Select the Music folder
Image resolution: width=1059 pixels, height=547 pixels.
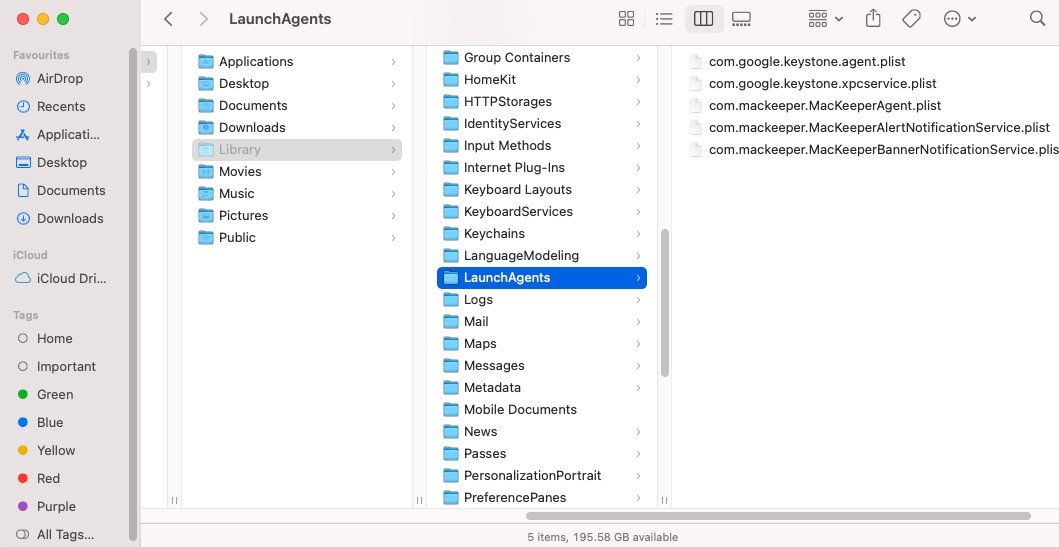pos(297,194)
